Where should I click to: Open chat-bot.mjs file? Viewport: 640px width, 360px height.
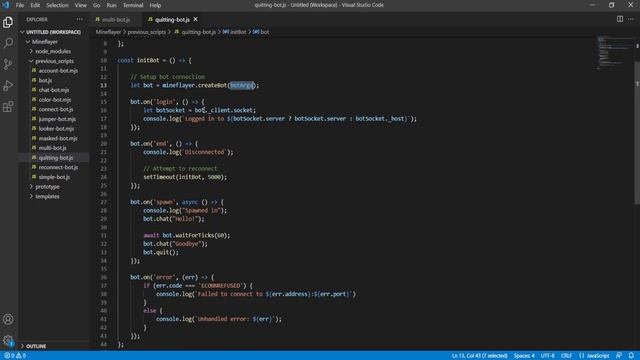click(x=53, y=90)
